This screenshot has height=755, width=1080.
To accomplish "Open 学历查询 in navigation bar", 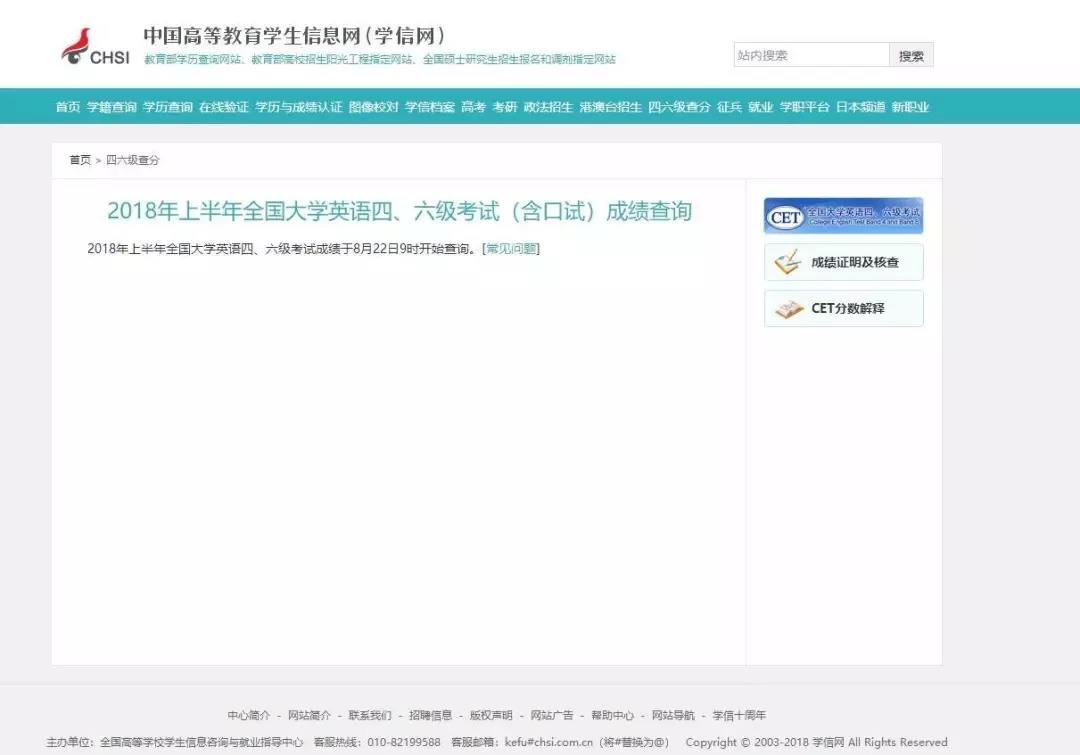I will [x=167, y=107].
